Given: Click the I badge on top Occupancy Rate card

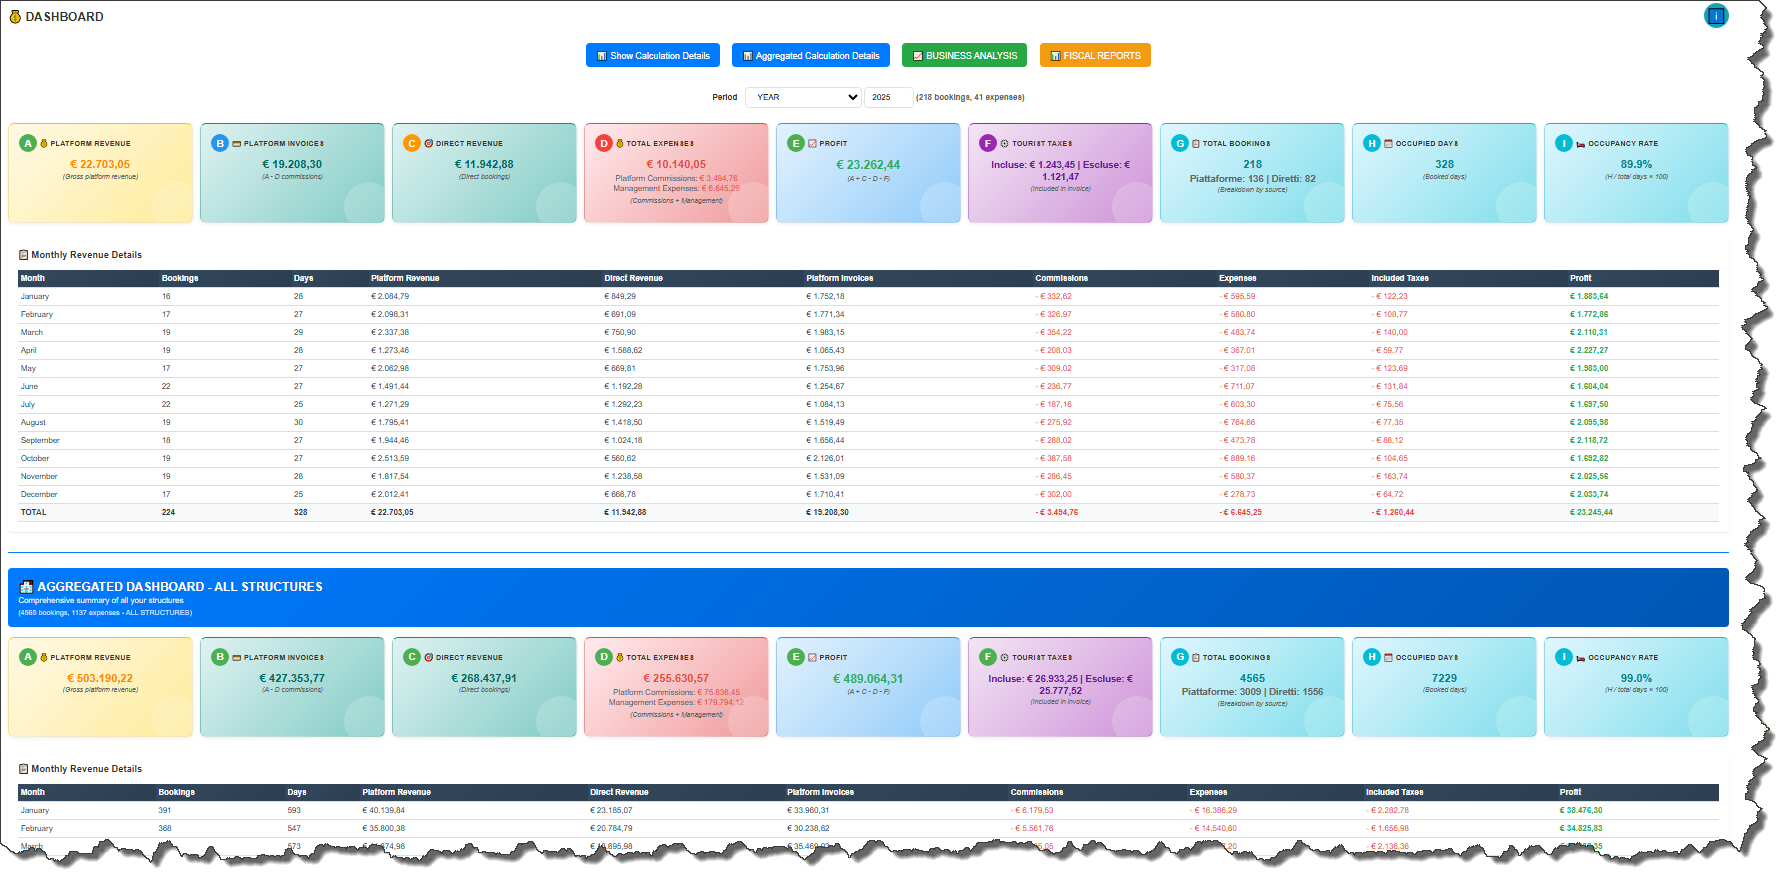Looking at the screenshot, I should pos(1564,143).
